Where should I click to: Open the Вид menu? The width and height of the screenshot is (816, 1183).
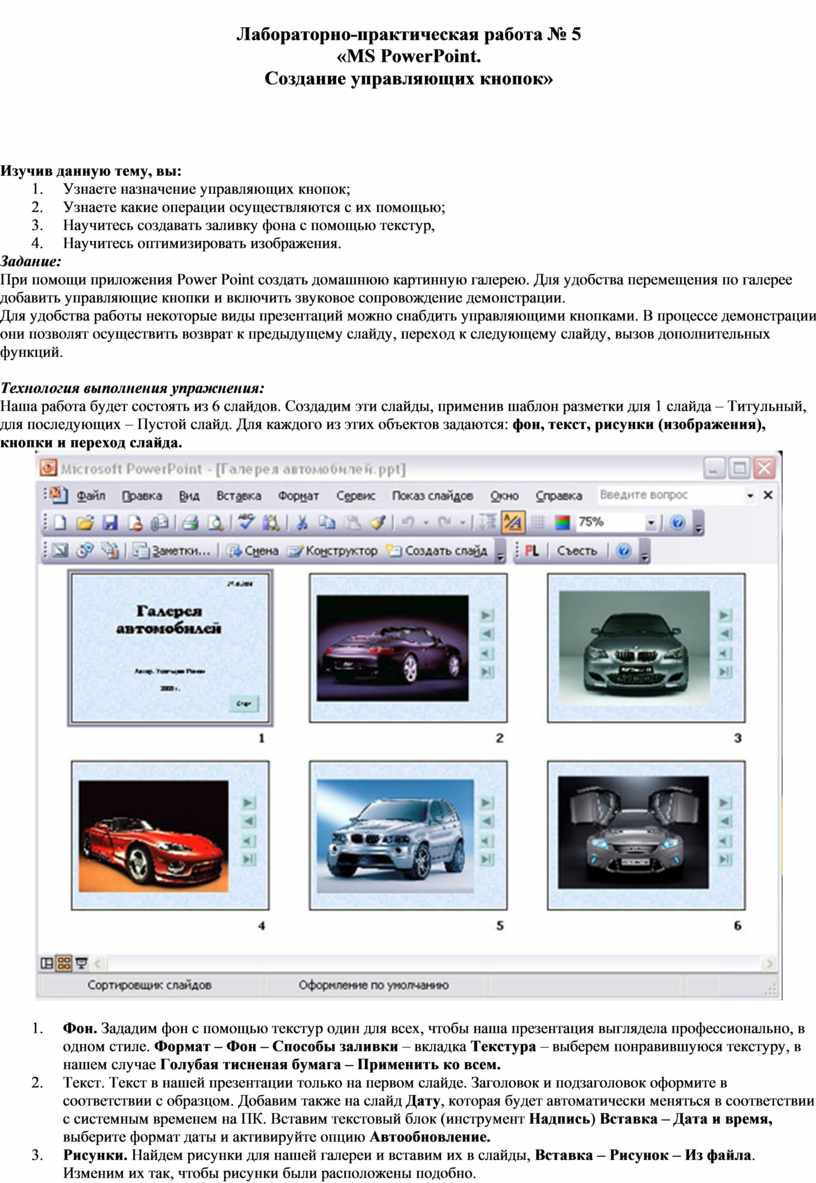point(189,495)
